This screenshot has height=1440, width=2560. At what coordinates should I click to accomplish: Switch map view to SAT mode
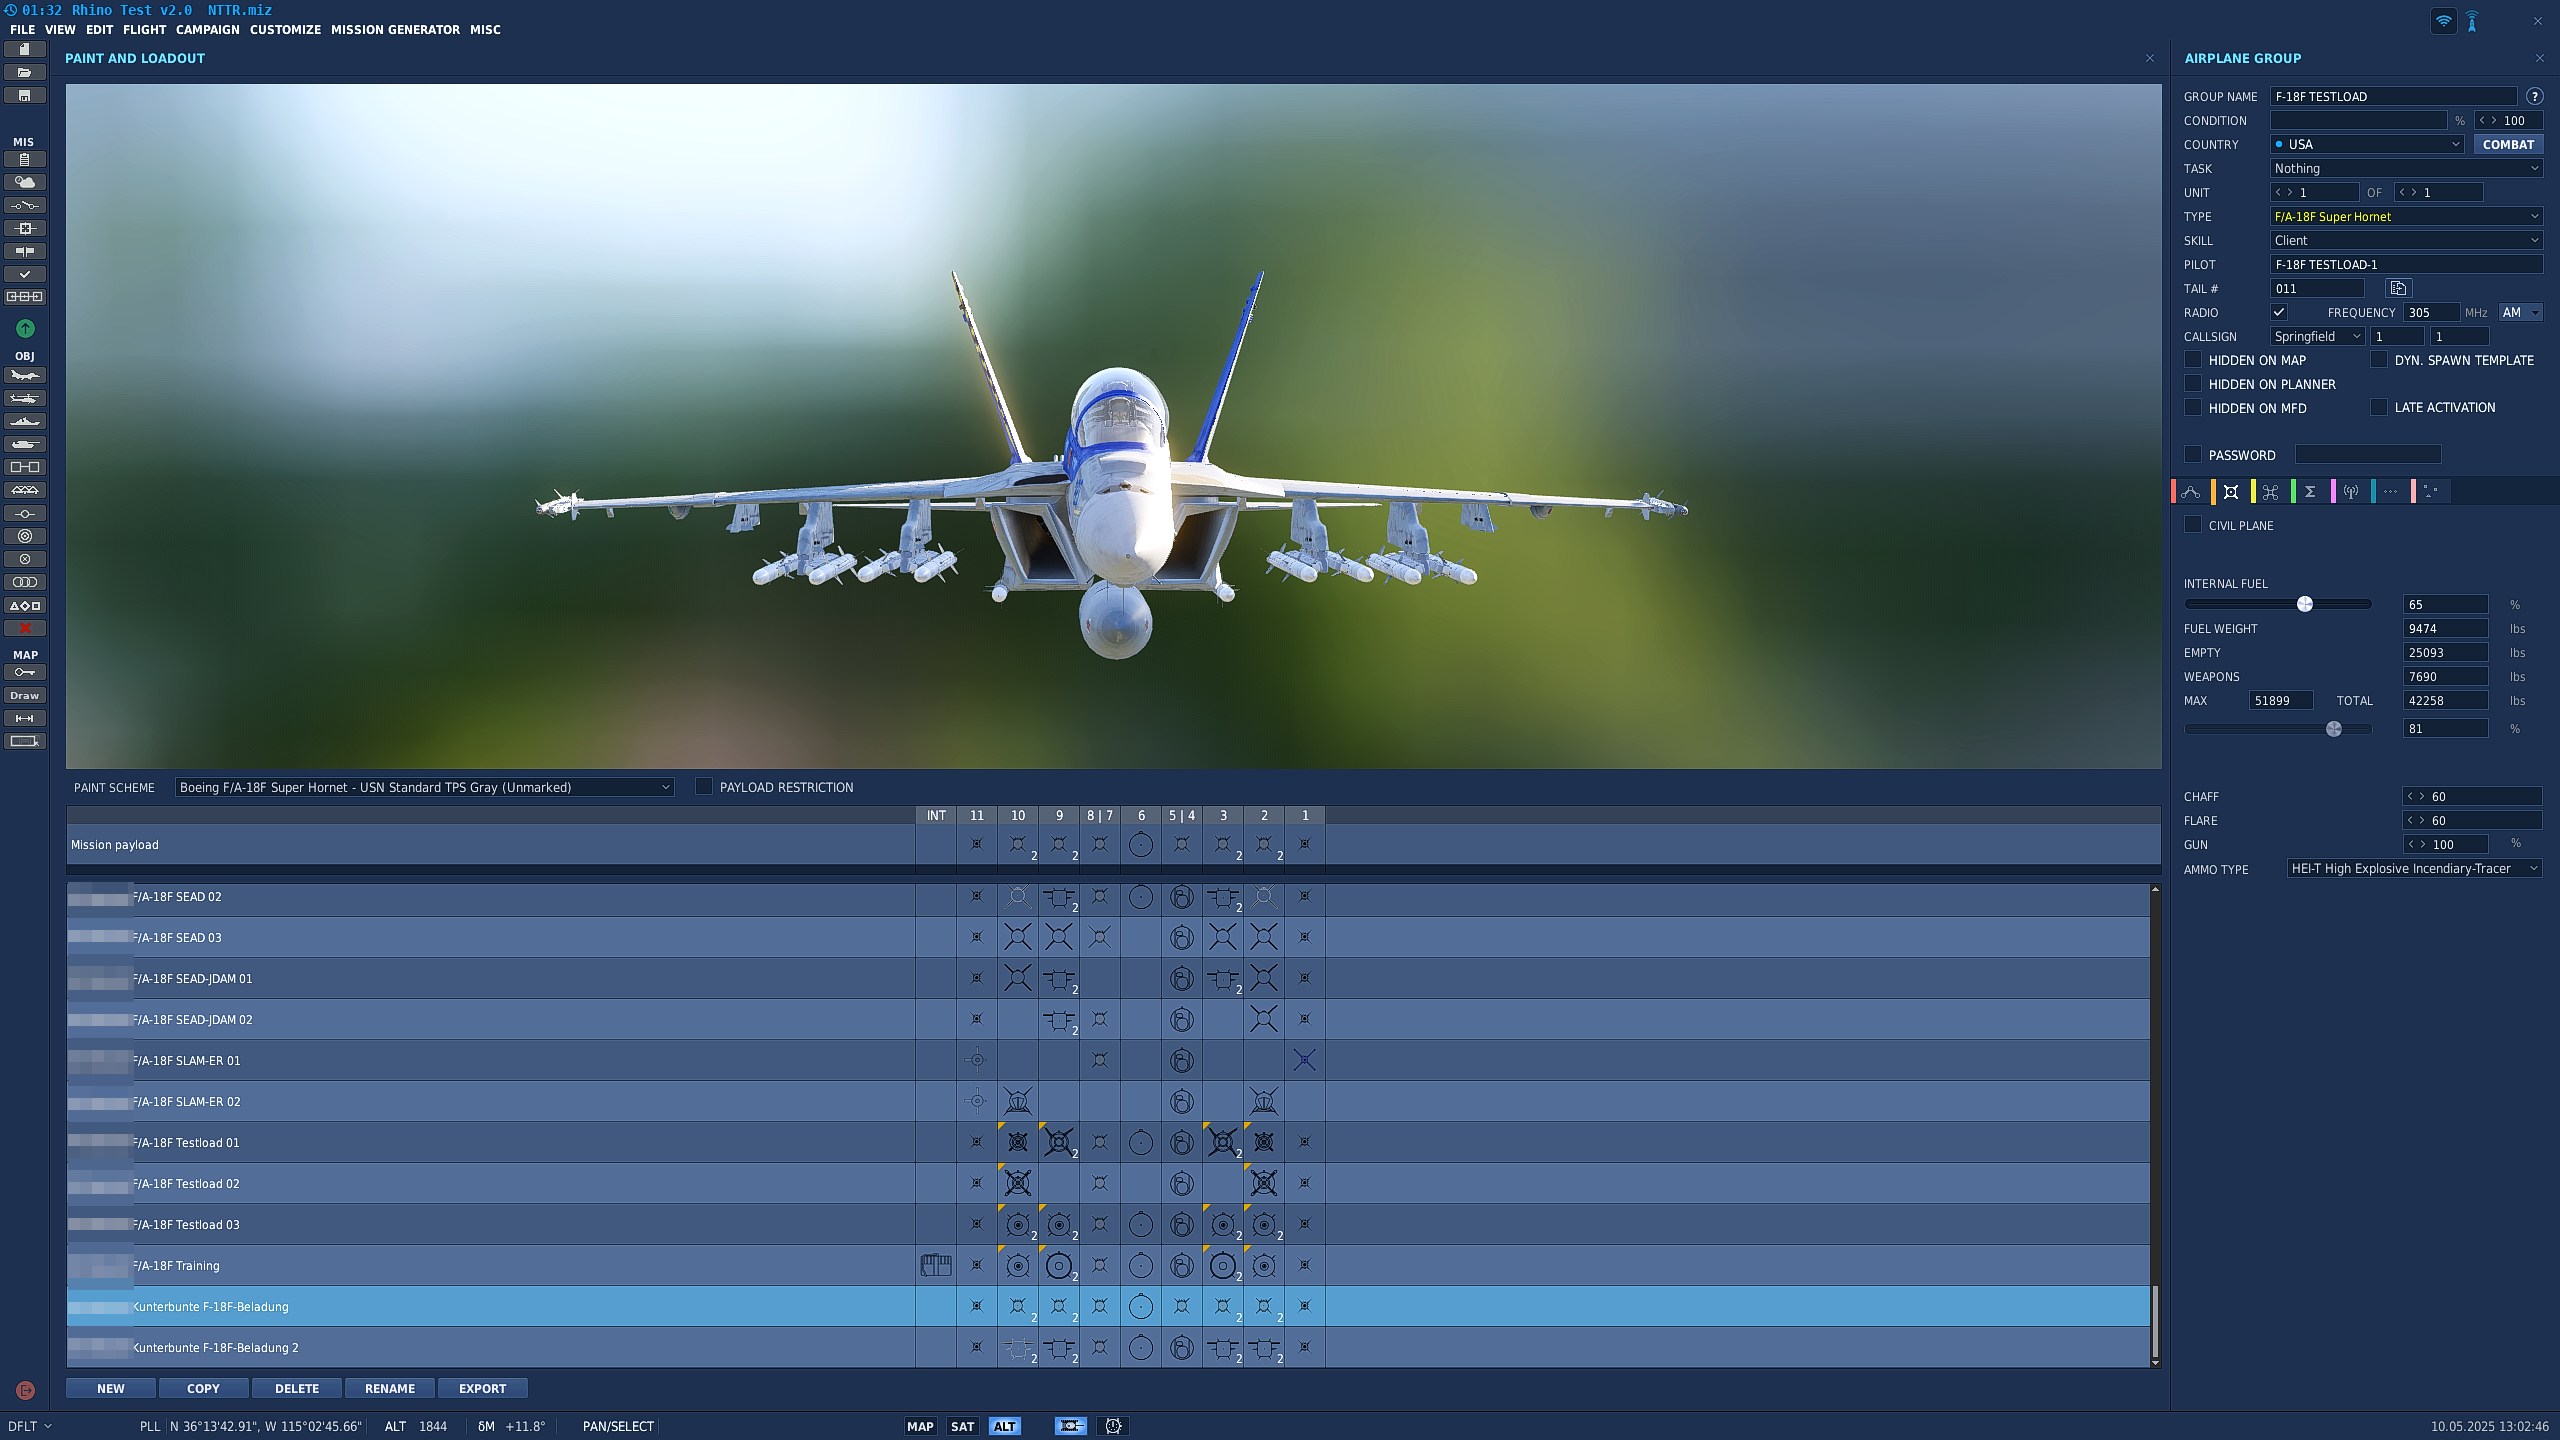(x=962, y=1426)
